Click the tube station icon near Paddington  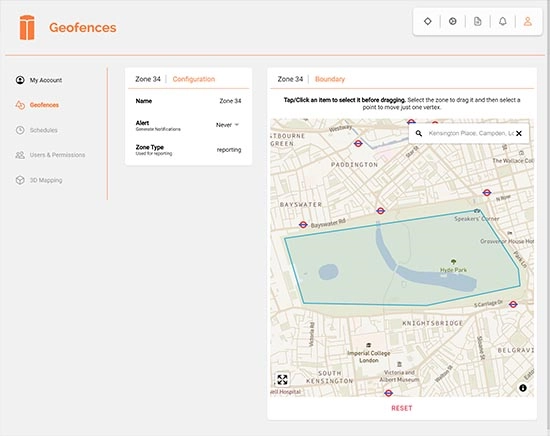point(358,143)
